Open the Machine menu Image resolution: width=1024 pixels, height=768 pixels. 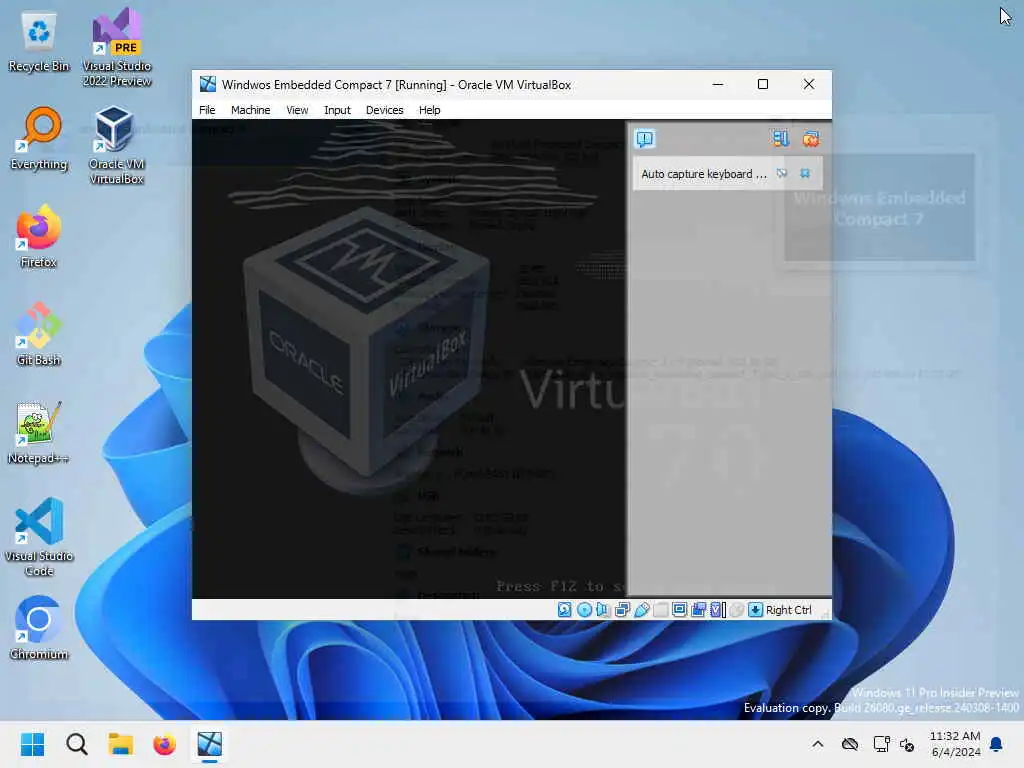250,110
